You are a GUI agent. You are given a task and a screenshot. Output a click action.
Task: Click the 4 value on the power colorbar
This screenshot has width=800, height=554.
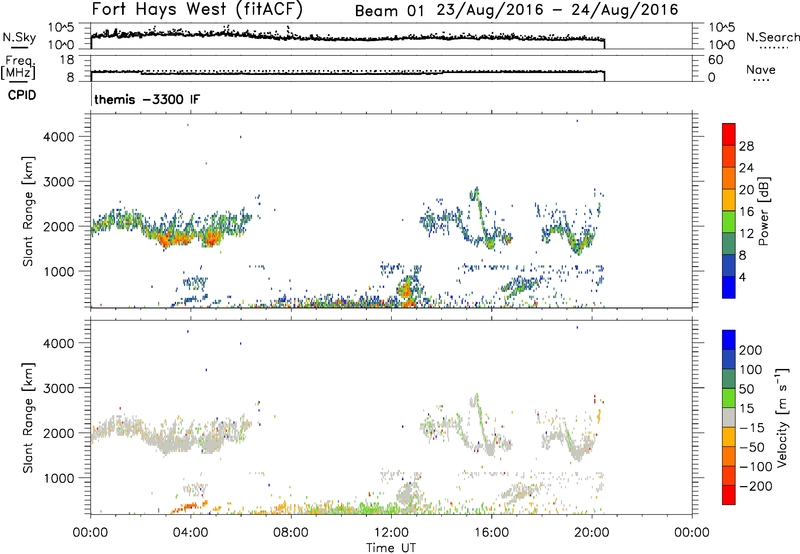pyautogui.click(x=742, y=277)
